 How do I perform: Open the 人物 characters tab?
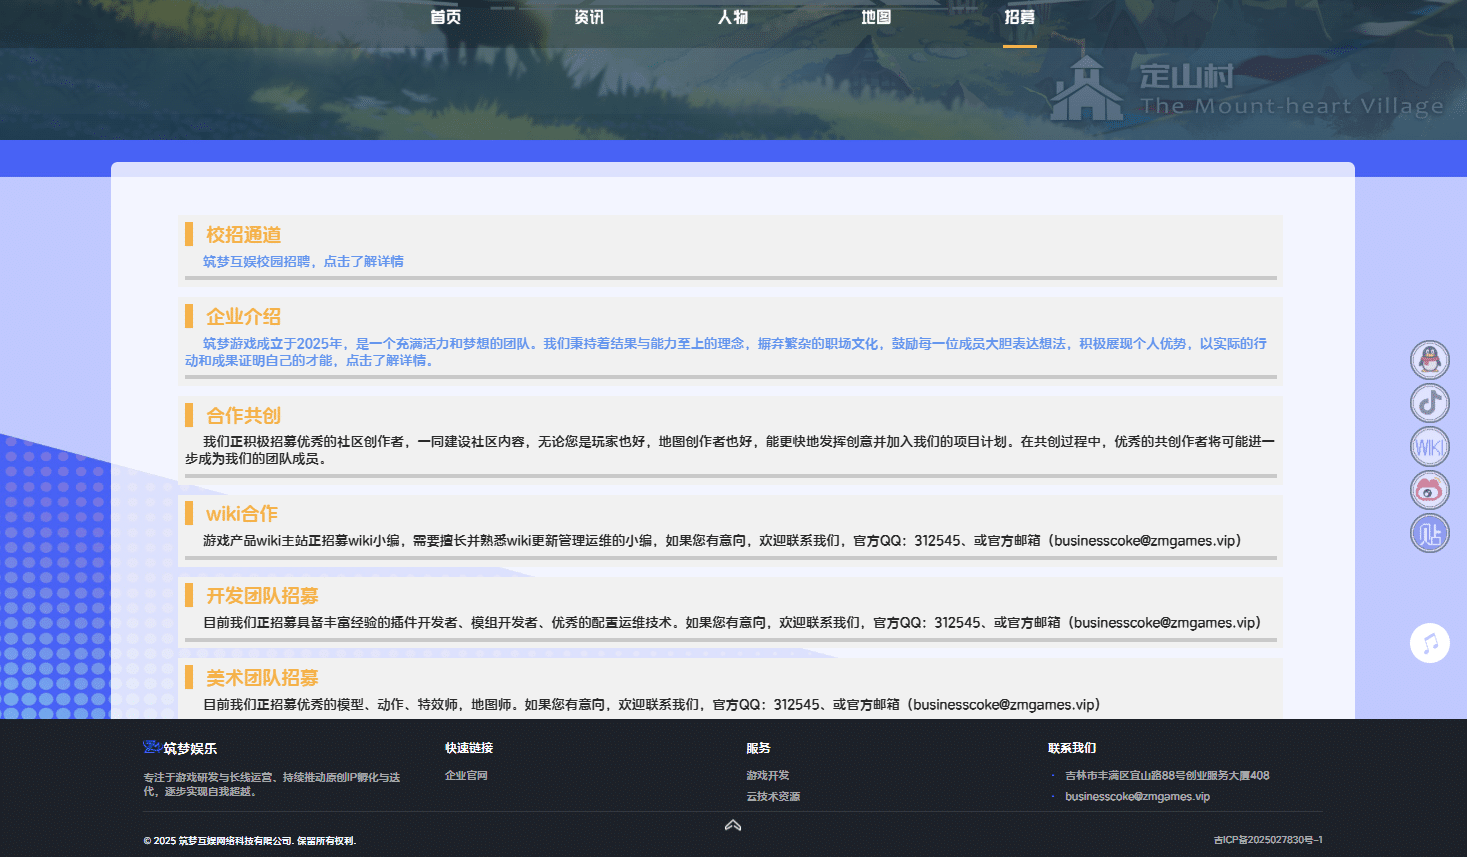(733, 17)
